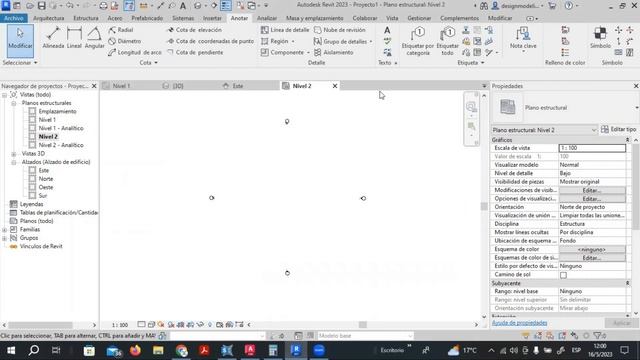Switch to the Arquitectura ribbon tab
Viewport: 640px width, 360px height.
[49, 18]
